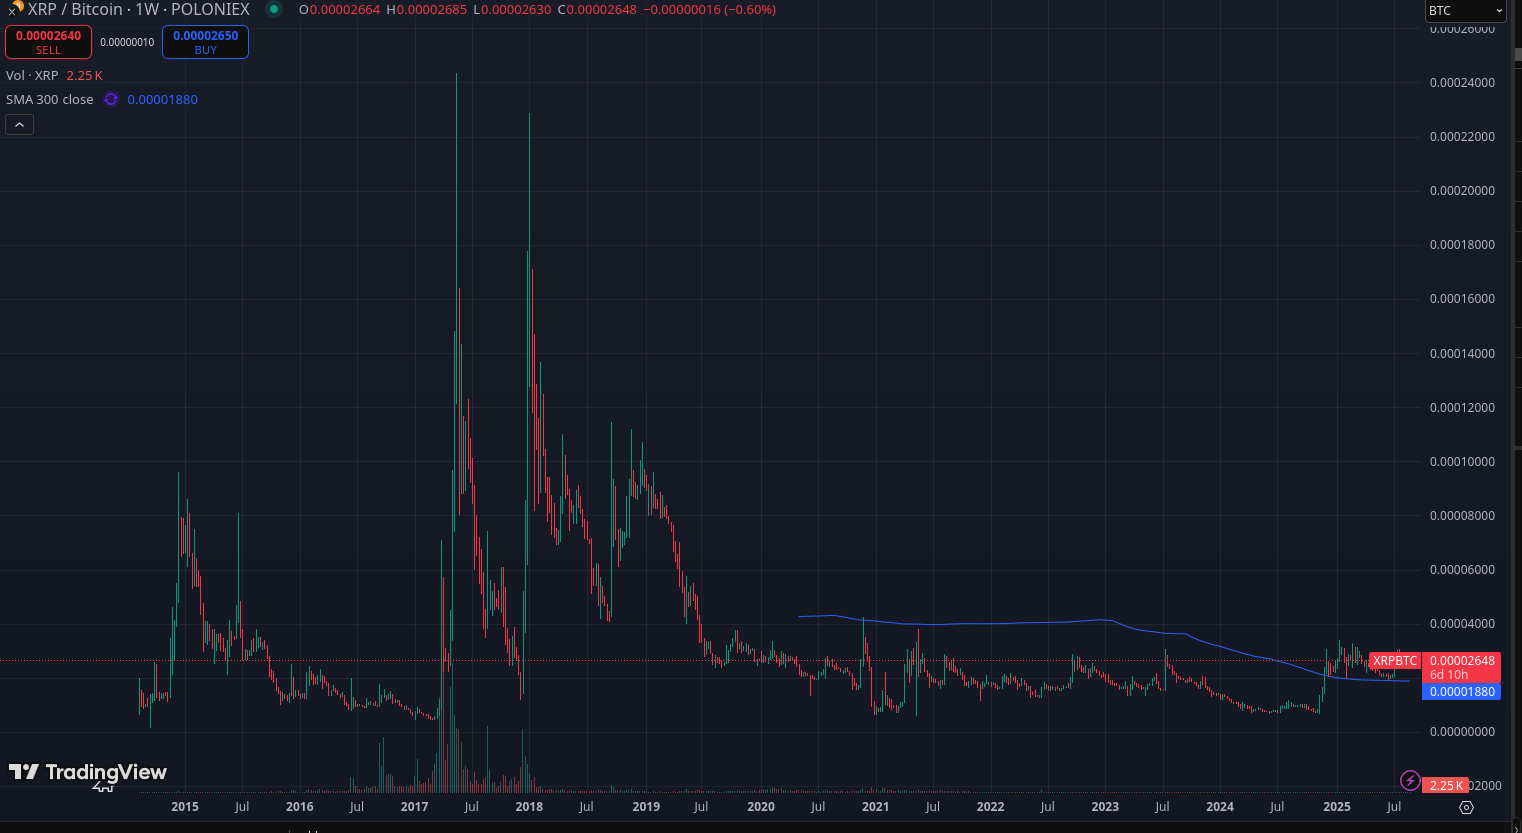Click the Jul label between 2022 and 2023
Viewport: 1522px width, 833px height.
pos(1047,807)
